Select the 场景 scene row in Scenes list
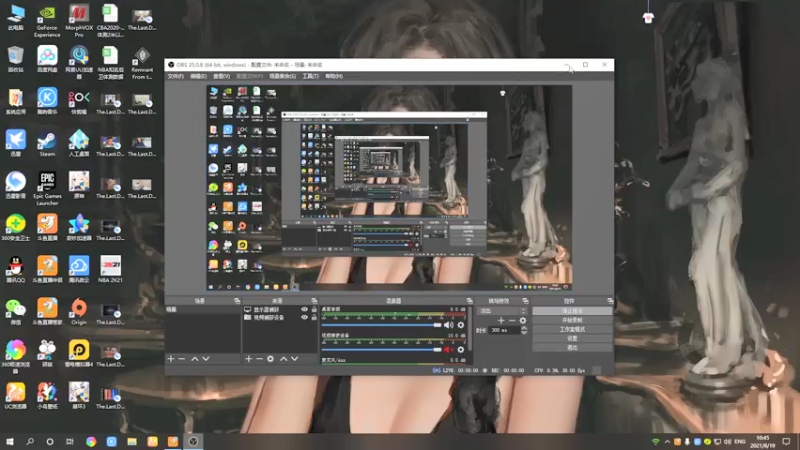800x450 pixels. [203, 309]
